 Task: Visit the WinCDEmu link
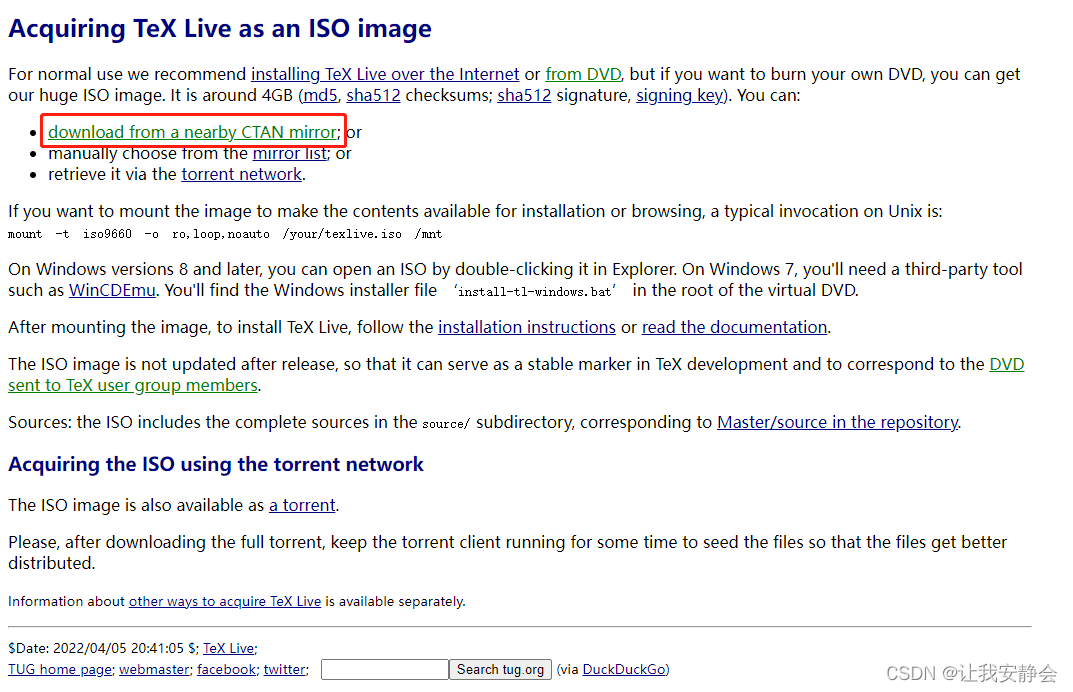(x=112, y=290)
